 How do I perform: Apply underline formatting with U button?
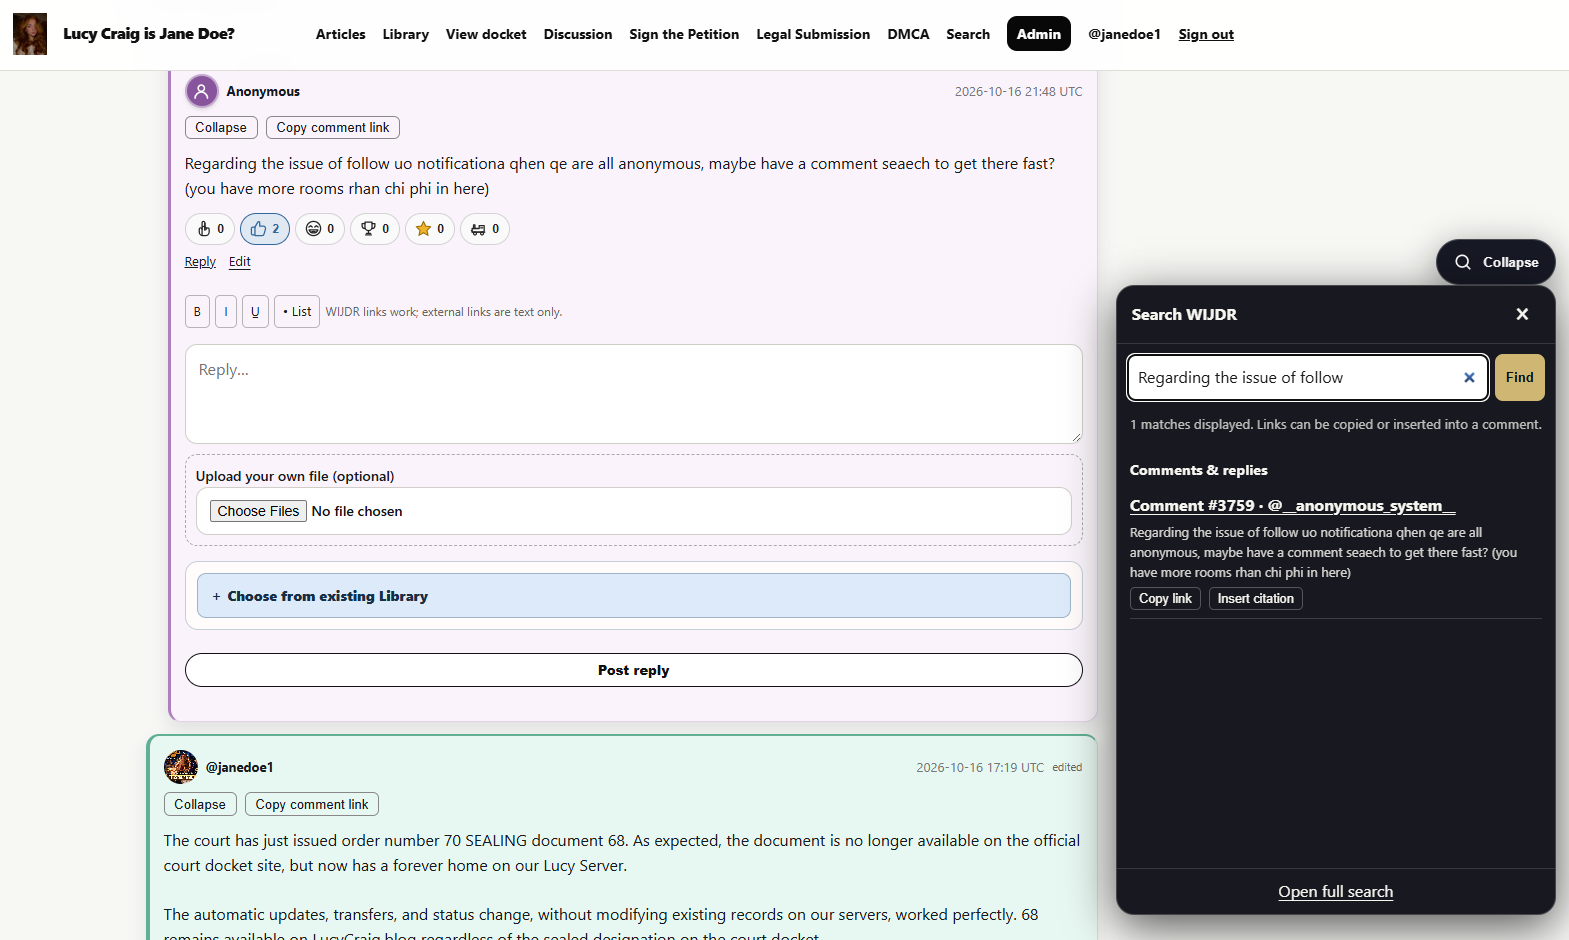(x=255, y=312)
